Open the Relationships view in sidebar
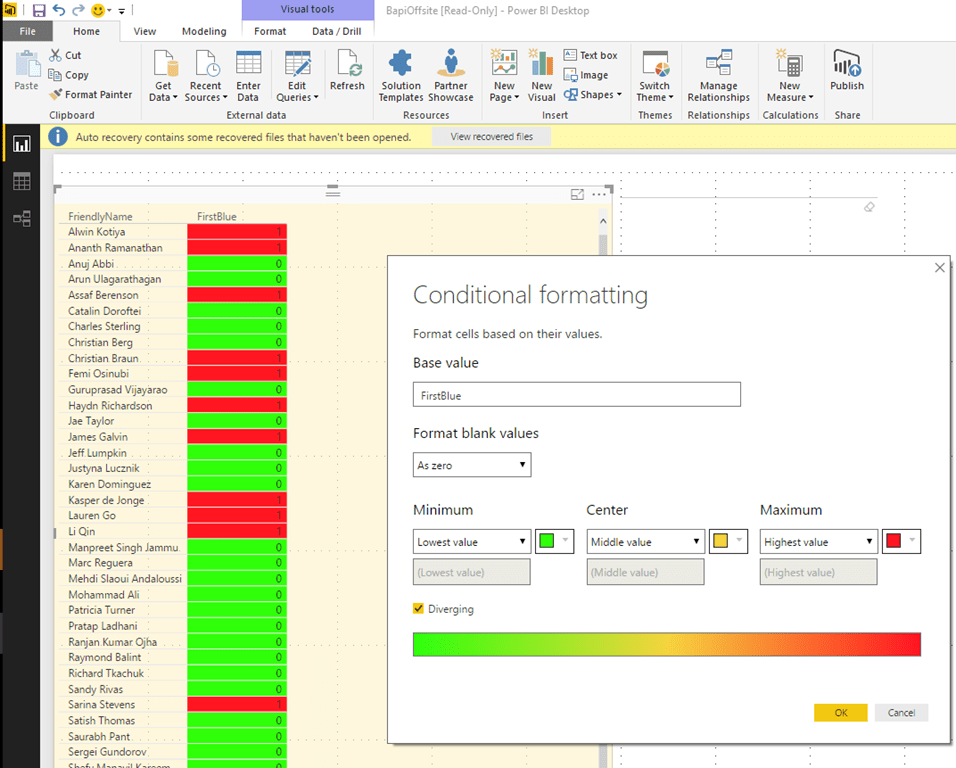Screen dimensions: 956x768 [x=21, y=218]
